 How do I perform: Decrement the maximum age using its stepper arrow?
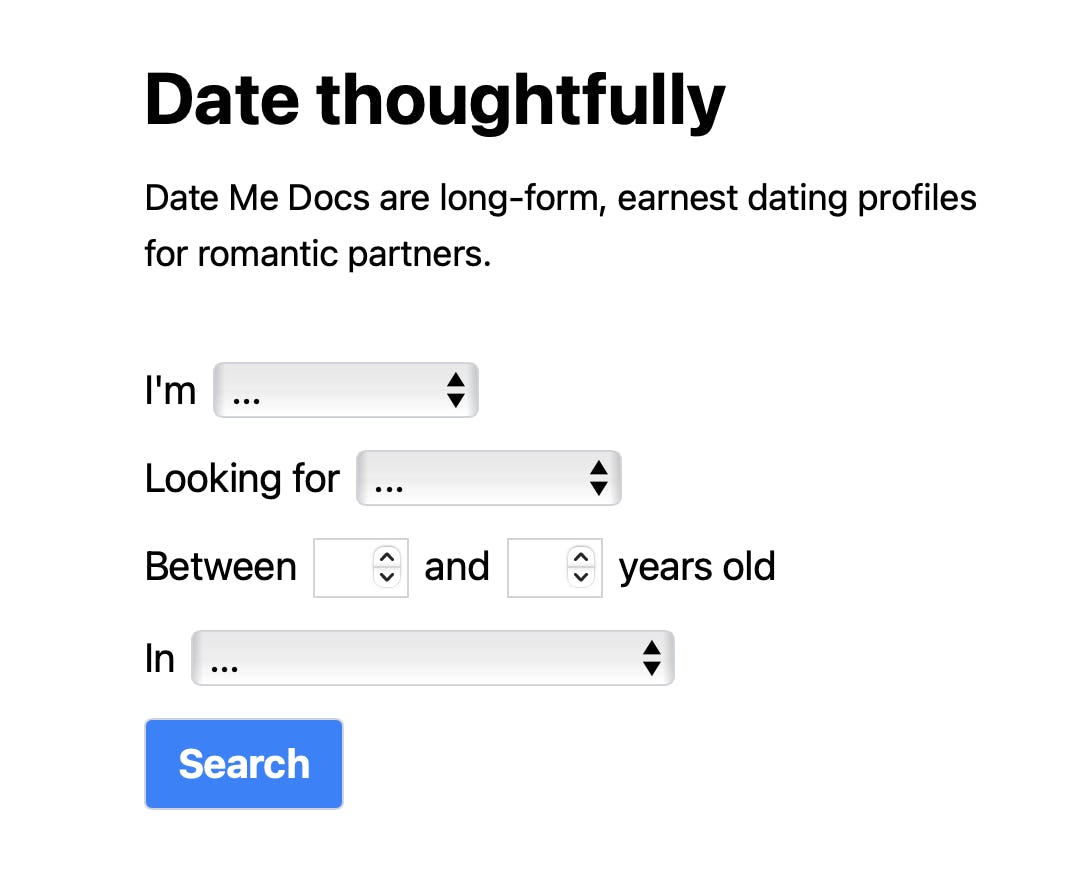pyautogui.click(x=582, y=577)
